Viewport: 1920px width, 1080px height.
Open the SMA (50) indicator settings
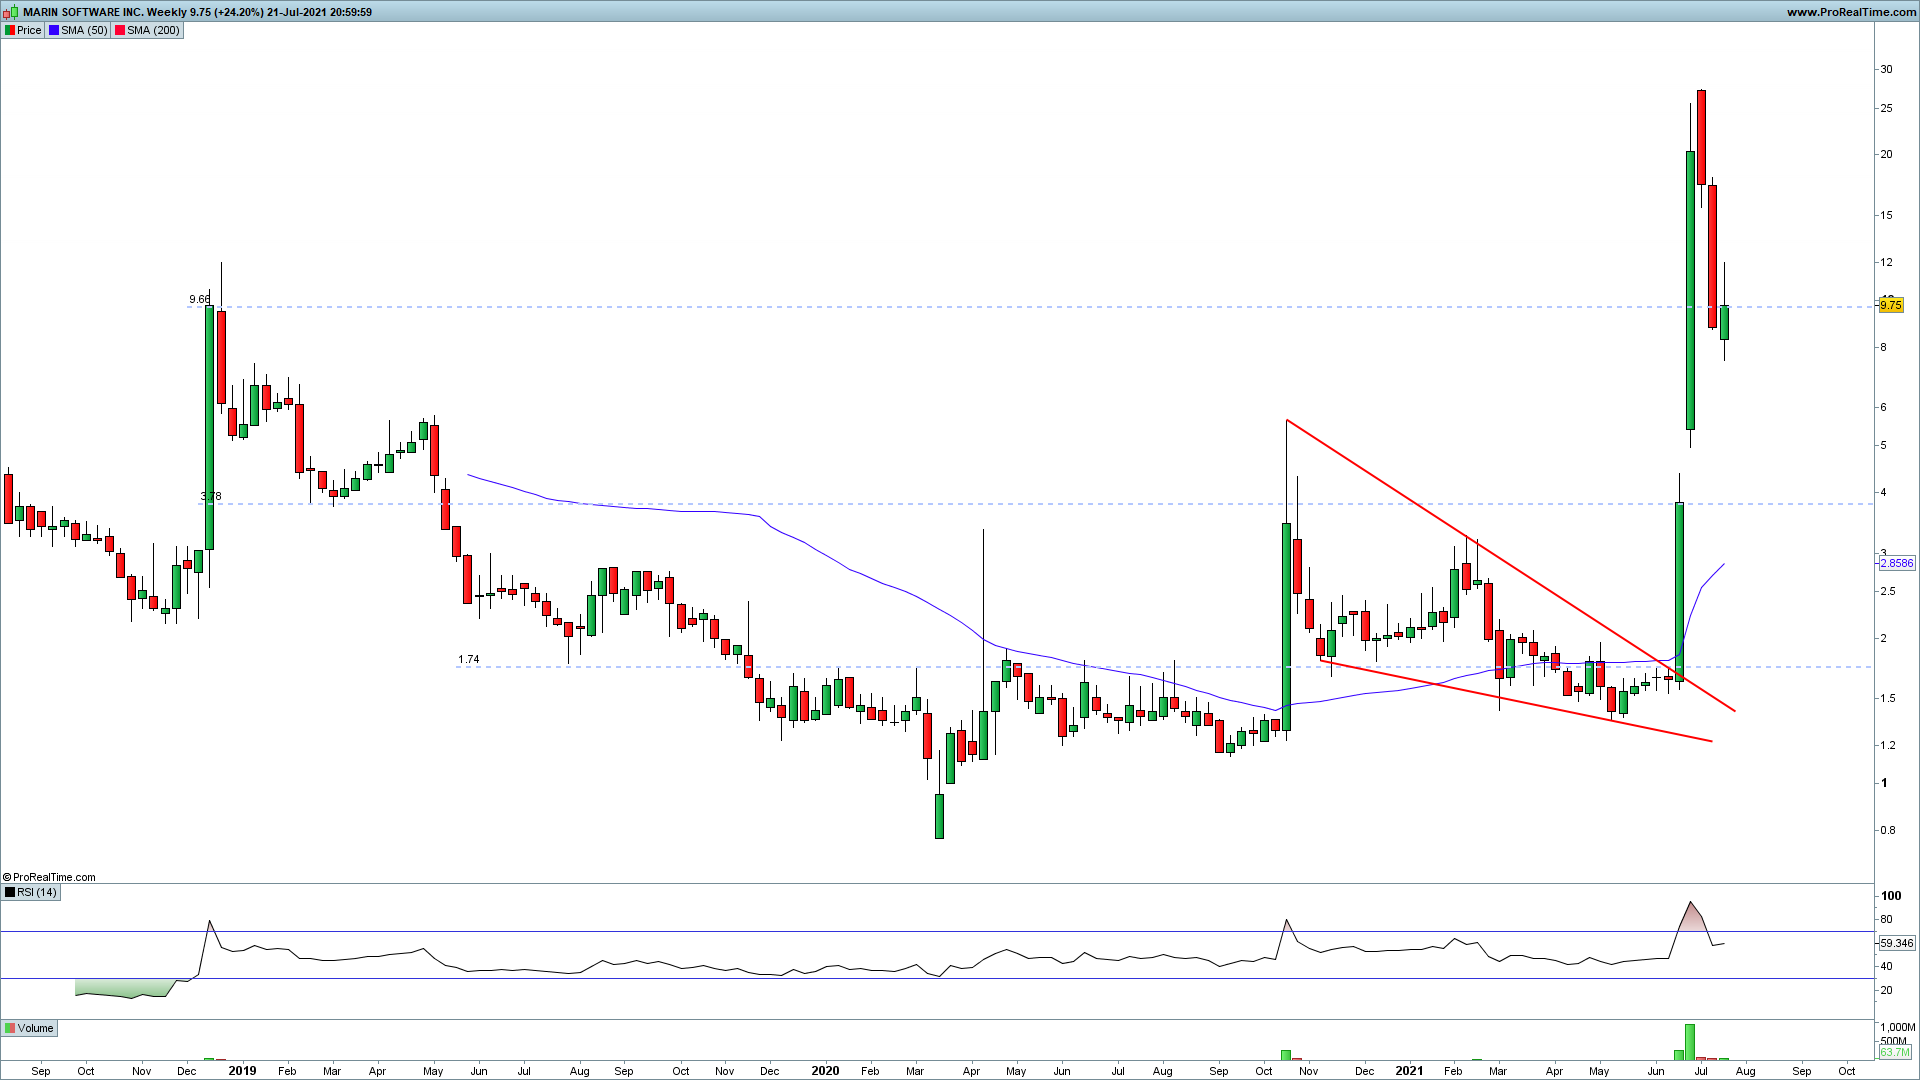84,30
